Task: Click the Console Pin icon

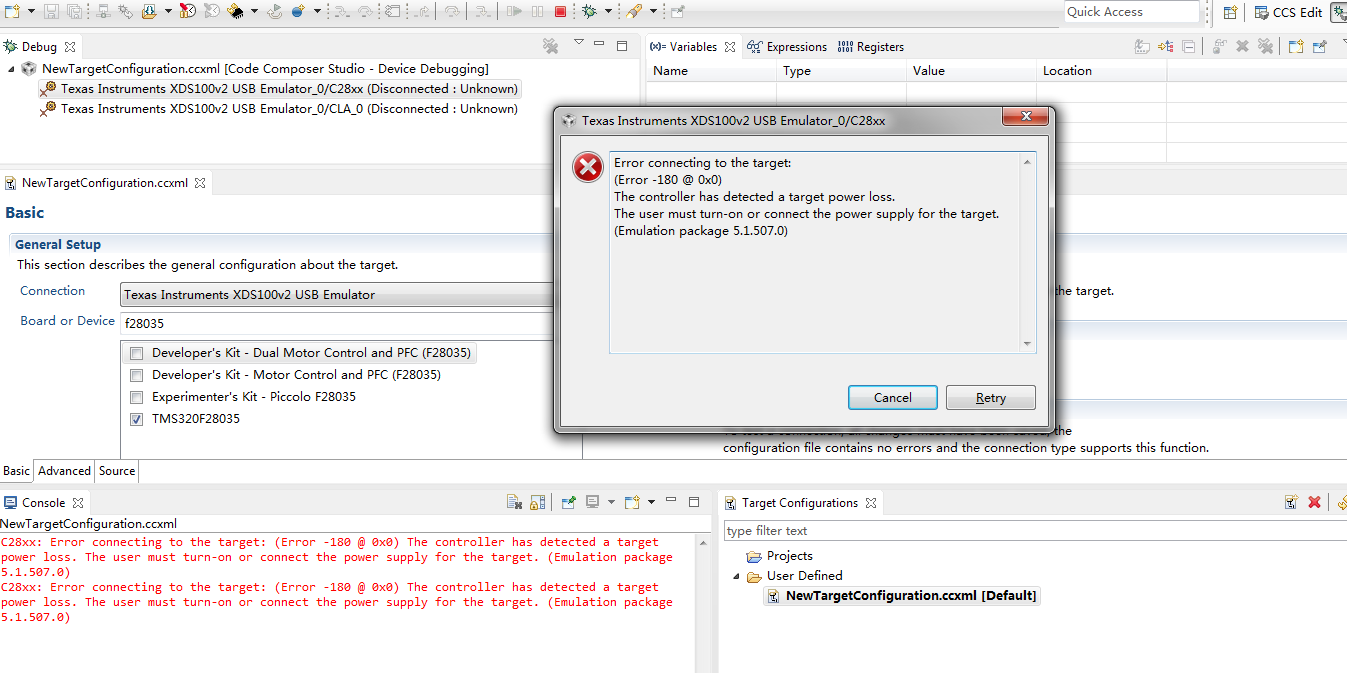Action: click(x=568, y=502)
